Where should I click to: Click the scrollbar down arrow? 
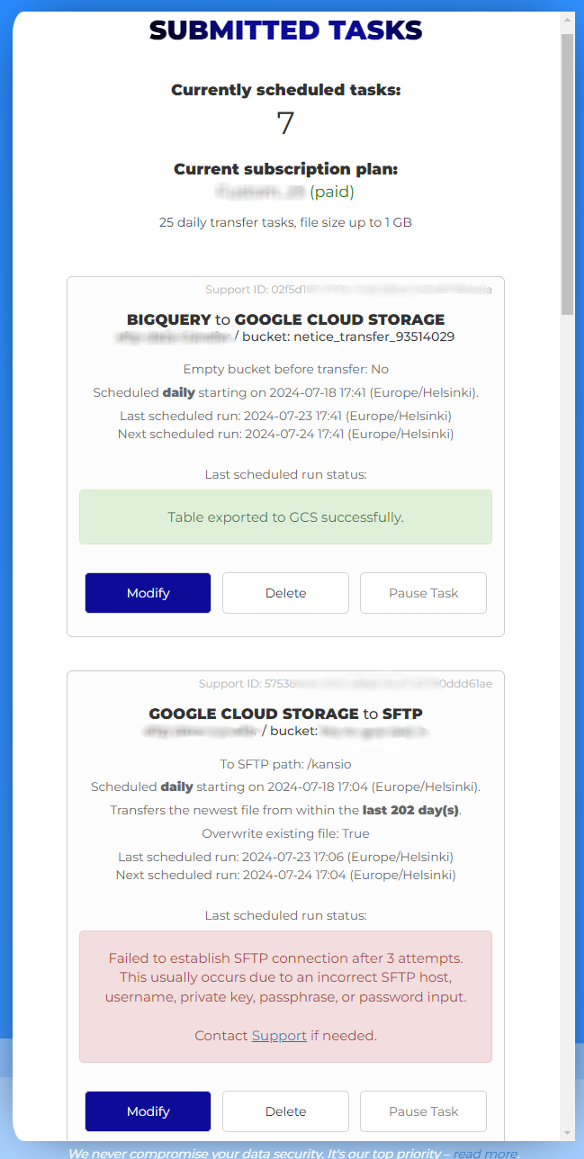click(x=567, y=1132)
